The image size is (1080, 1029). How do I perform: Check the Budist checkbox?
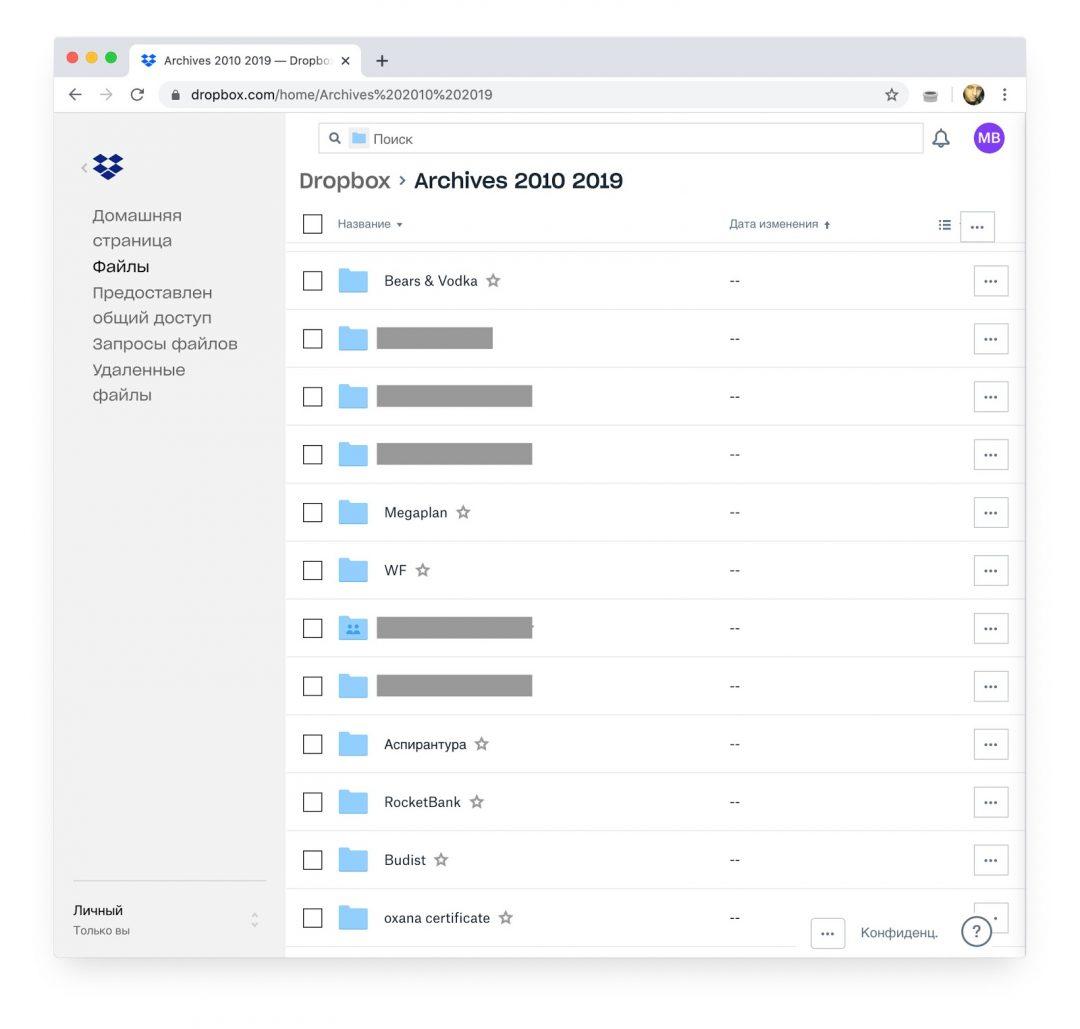[313, 860]
